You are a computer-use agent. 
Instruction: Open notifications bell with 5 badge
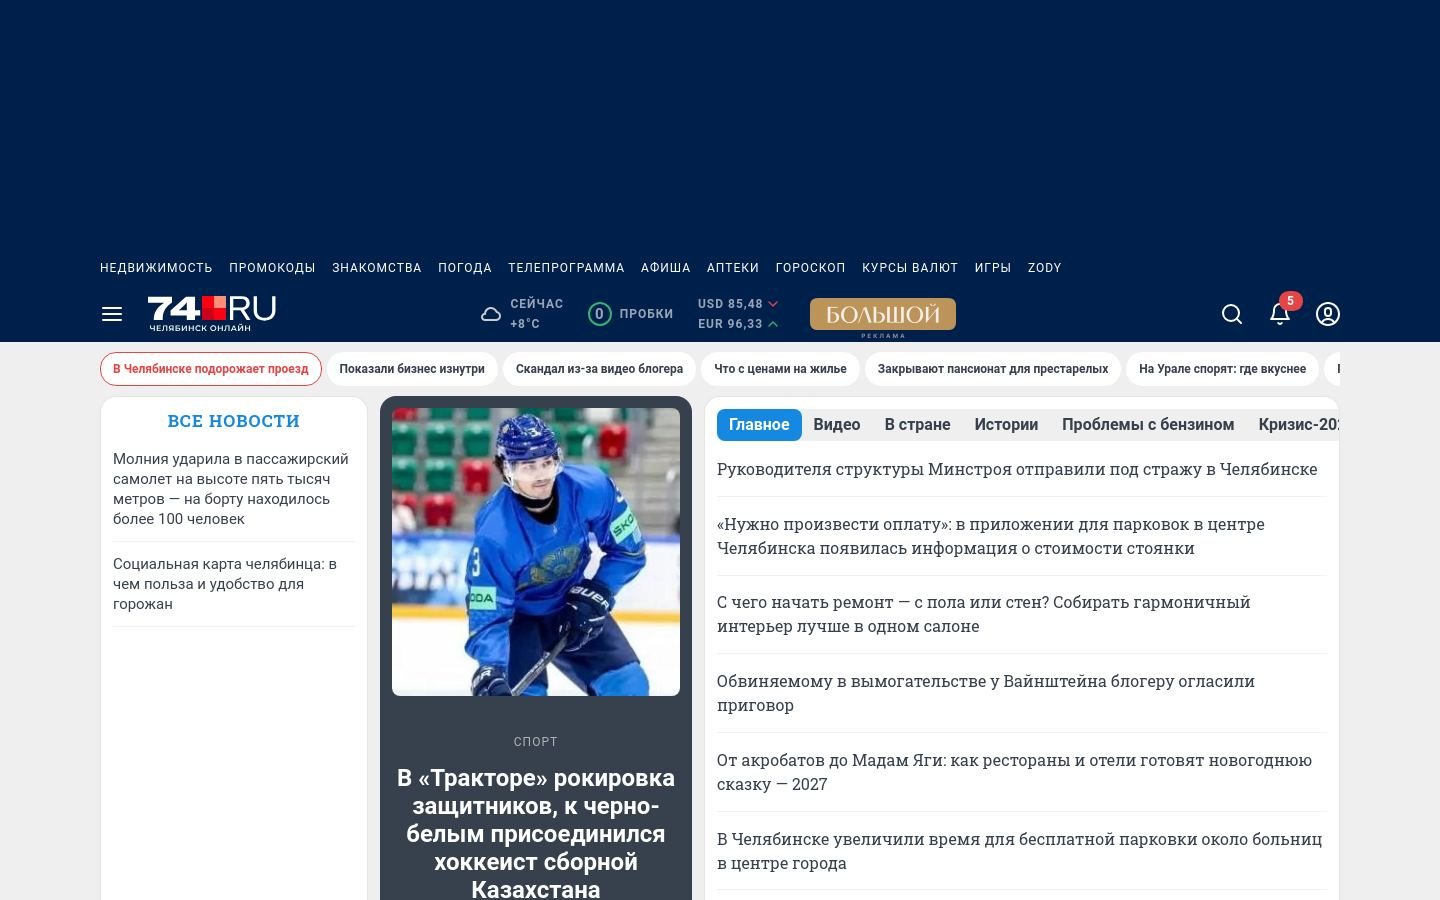pyautogui.click(x=1280, y=313)
